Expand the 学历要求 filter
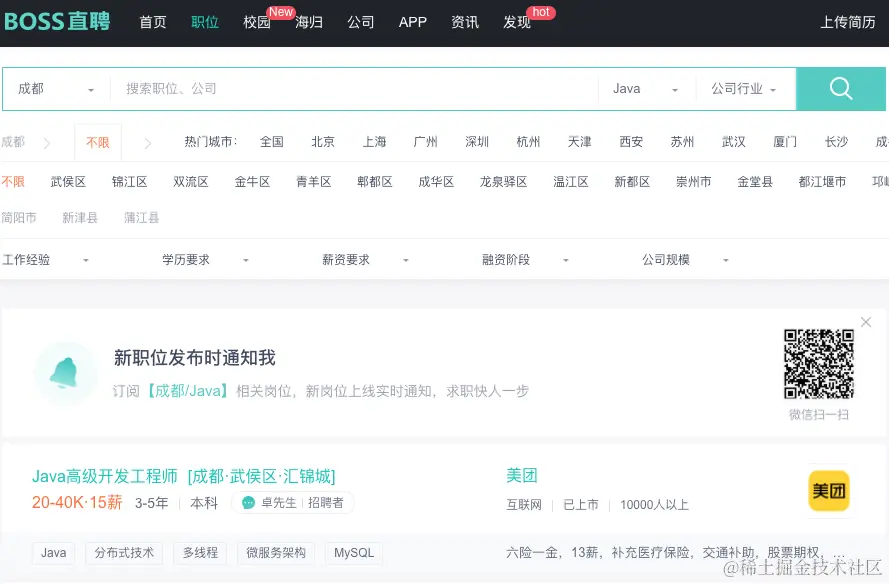 [205, 260]
